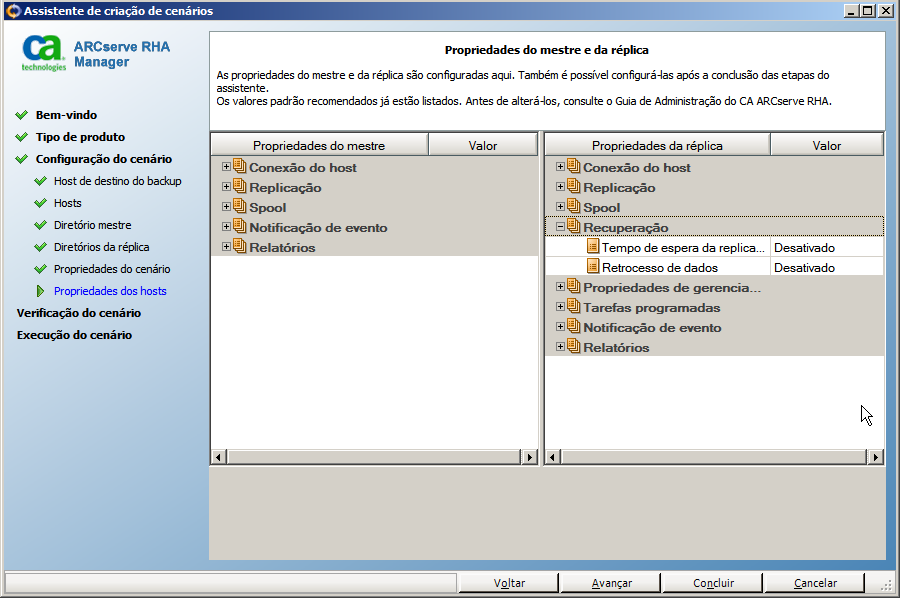Go to Diretórios da réplica step
This screenshot has width=900, height=598.
(101, 247)
